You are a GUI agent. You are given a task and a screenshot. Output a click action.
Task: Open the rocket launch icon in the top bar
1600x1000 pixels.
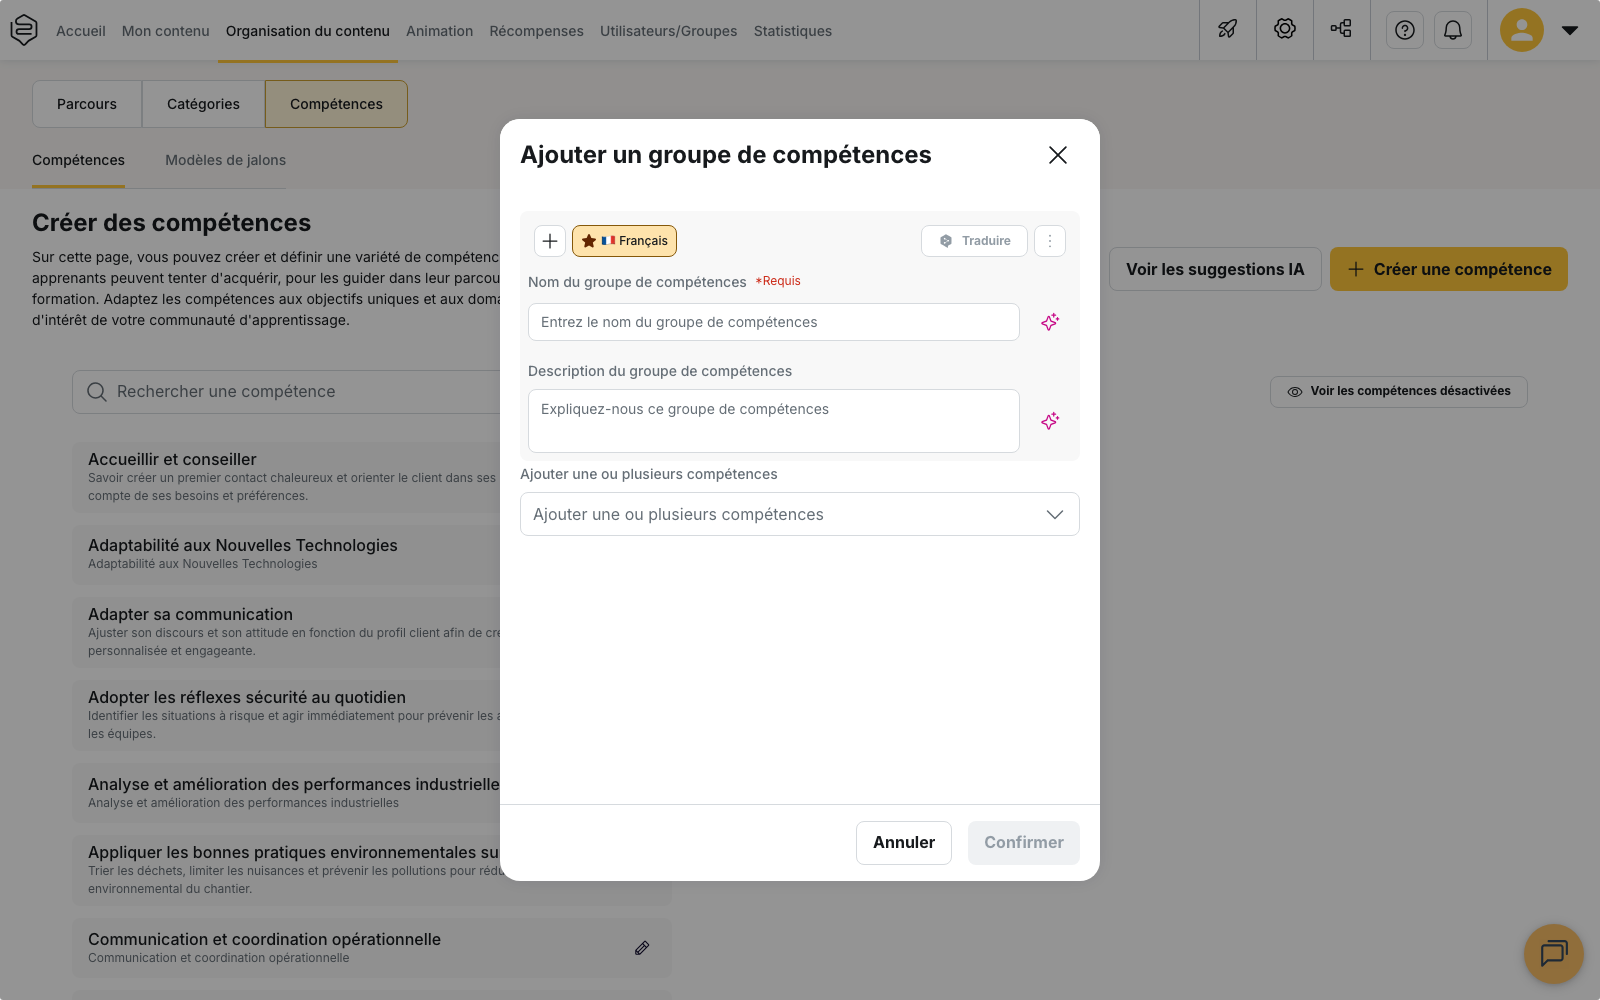coord(1228,30)
